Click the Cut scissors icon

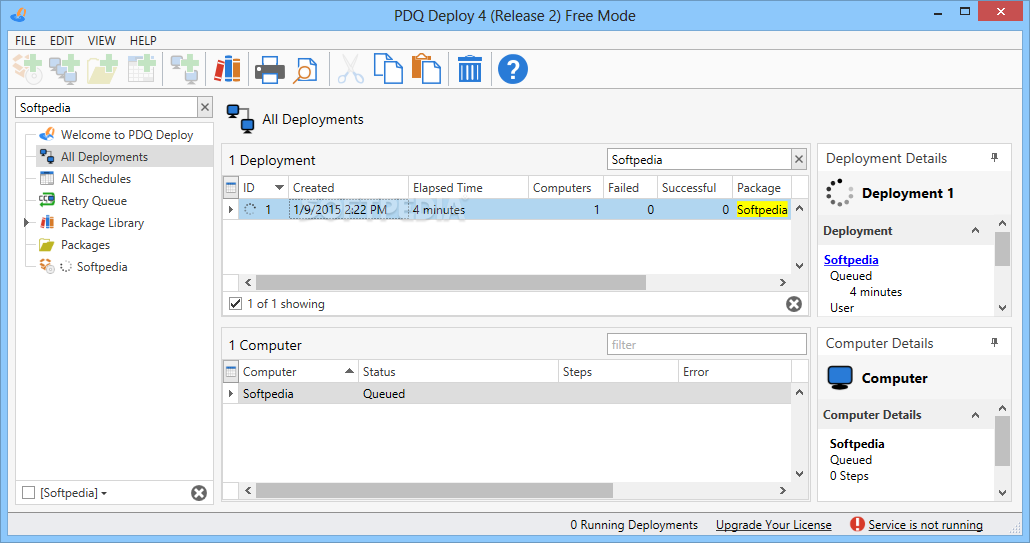351,69
